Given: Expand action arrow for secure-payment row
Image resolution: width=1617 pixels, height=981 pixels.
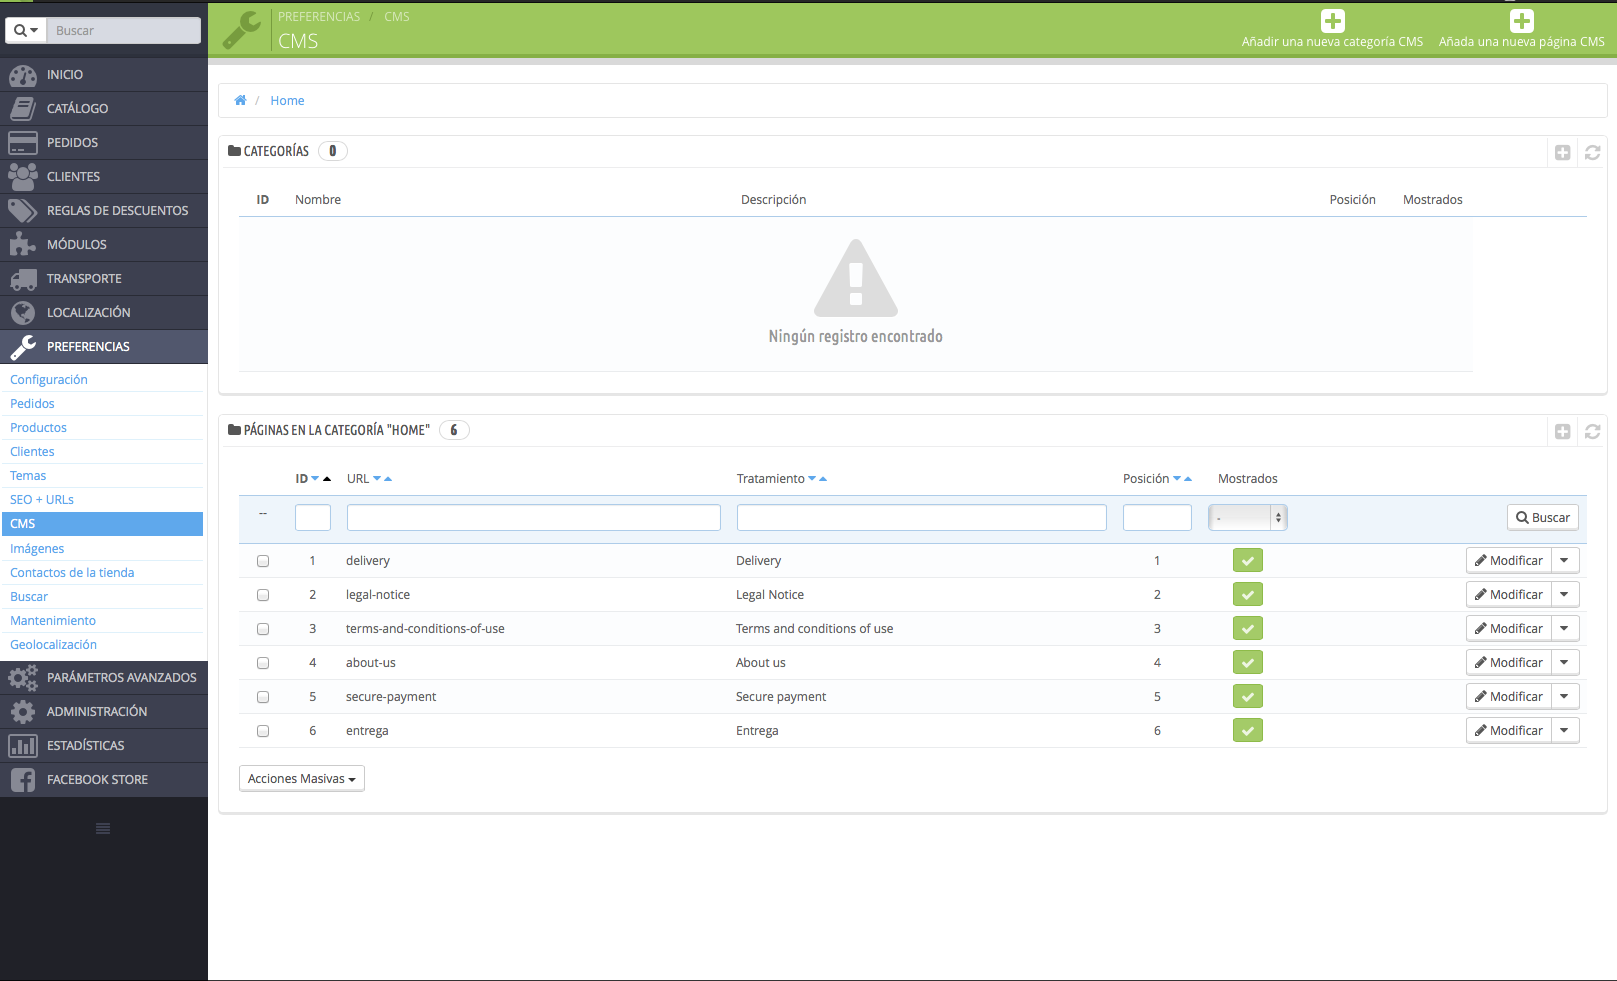Looking at the screenshot, I should point(1565,697).
